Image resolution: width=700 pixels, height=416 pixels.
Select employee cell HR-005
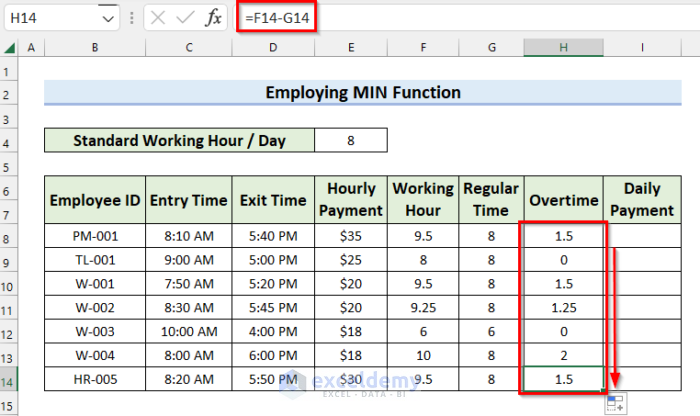coord(95,379)
